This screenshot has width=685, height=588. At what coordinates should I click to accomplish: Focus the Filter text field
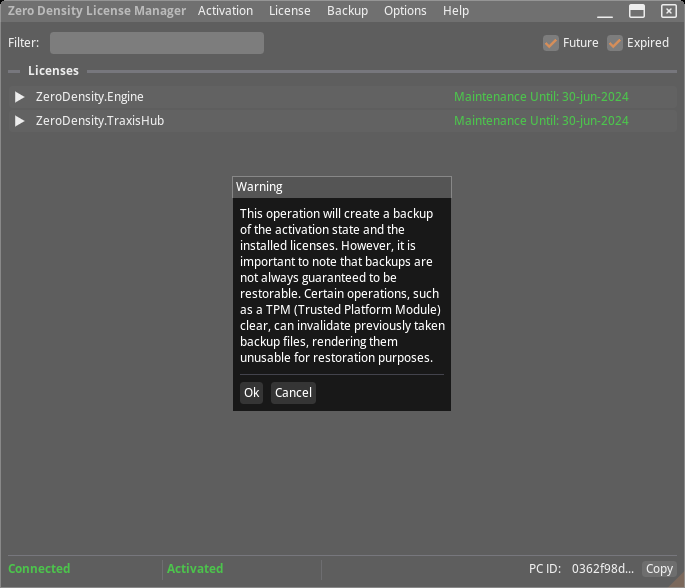tap(157, 43)
